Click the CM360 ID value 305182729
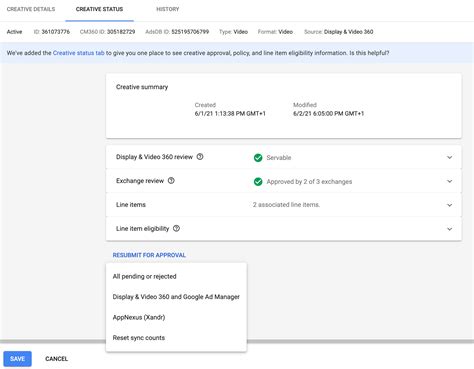 121,32
